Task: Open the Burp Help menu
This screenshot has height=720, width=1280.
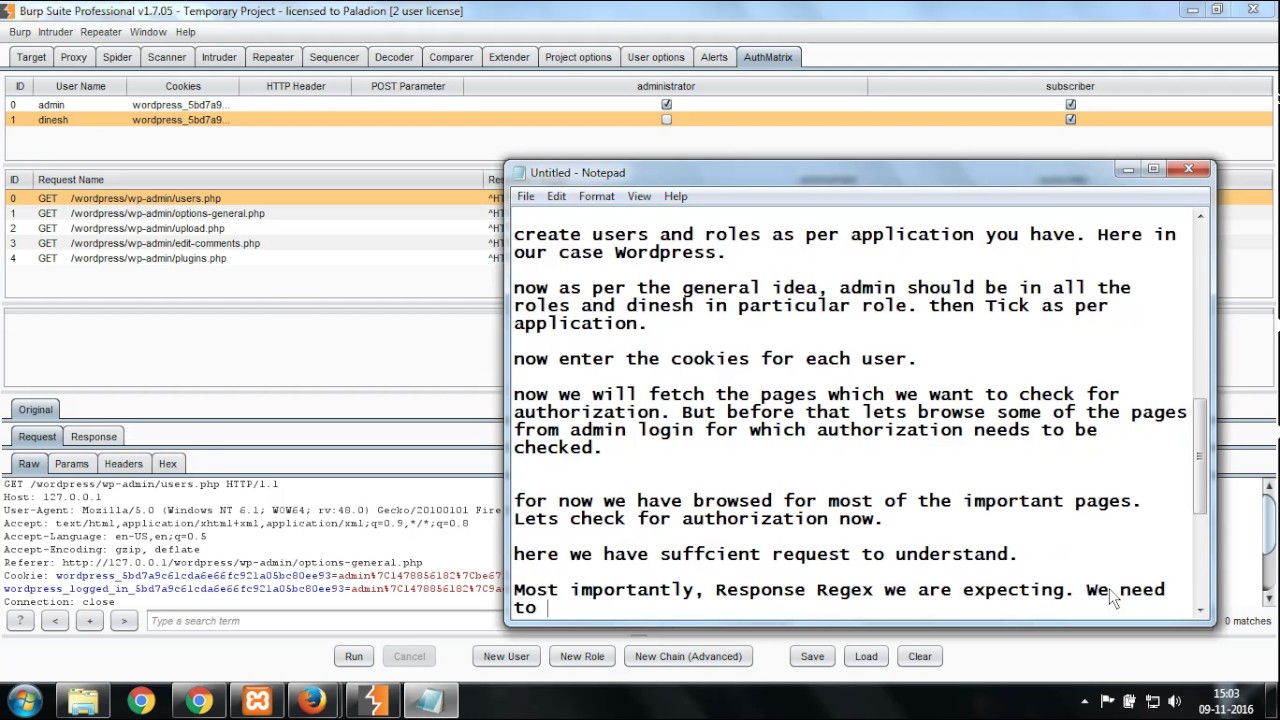Action: click(x=186, y=32)
